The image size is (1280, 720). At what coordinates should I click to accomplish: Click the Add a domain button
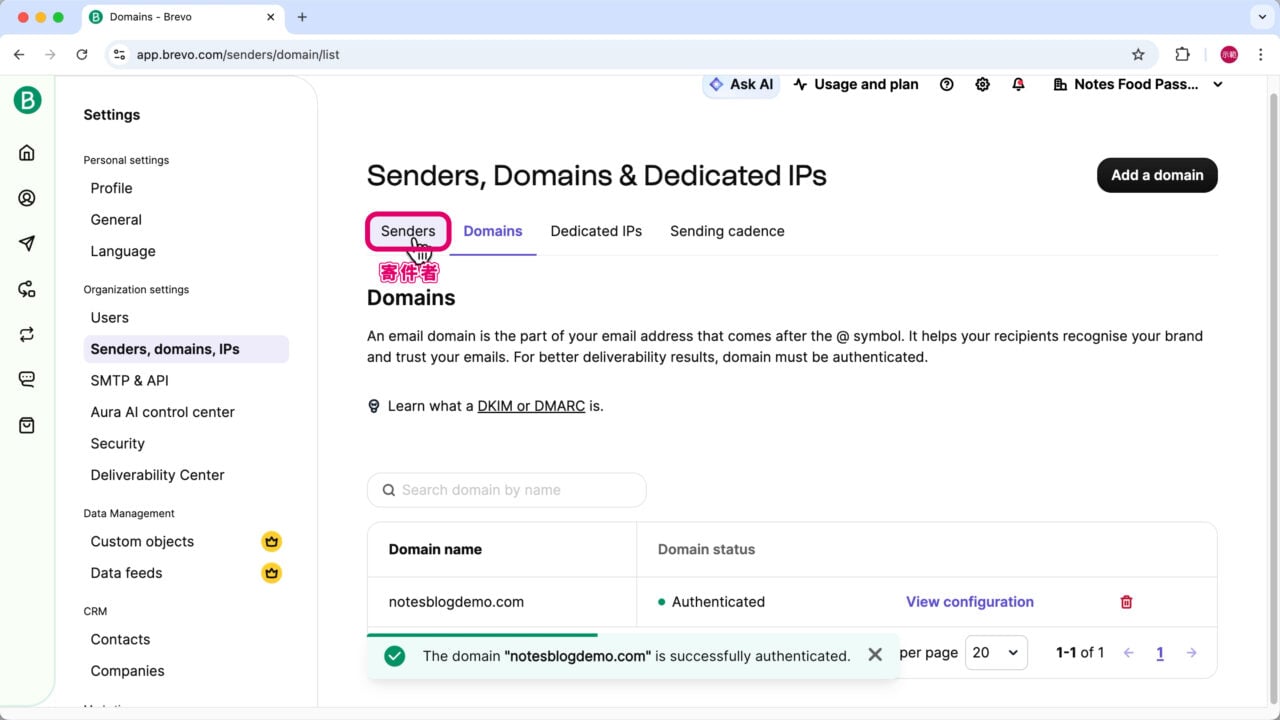[1157, 175]
